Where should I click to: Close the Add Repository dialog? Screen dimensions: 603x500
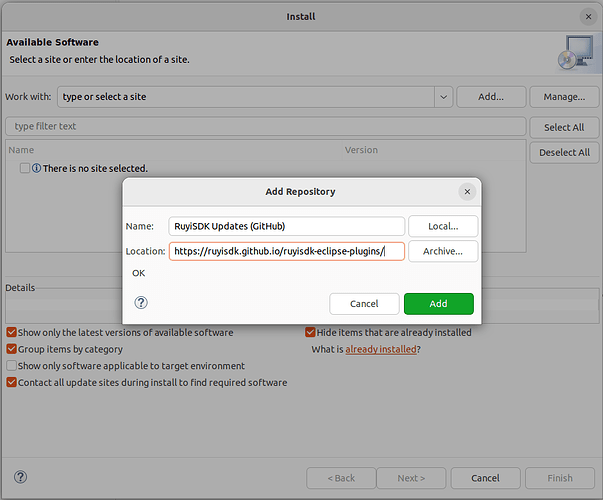pos(467,192)
